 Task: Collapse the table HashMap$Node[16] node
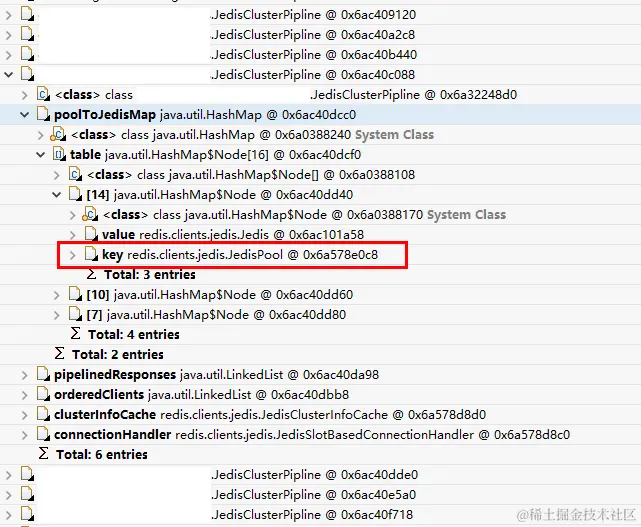40,155
